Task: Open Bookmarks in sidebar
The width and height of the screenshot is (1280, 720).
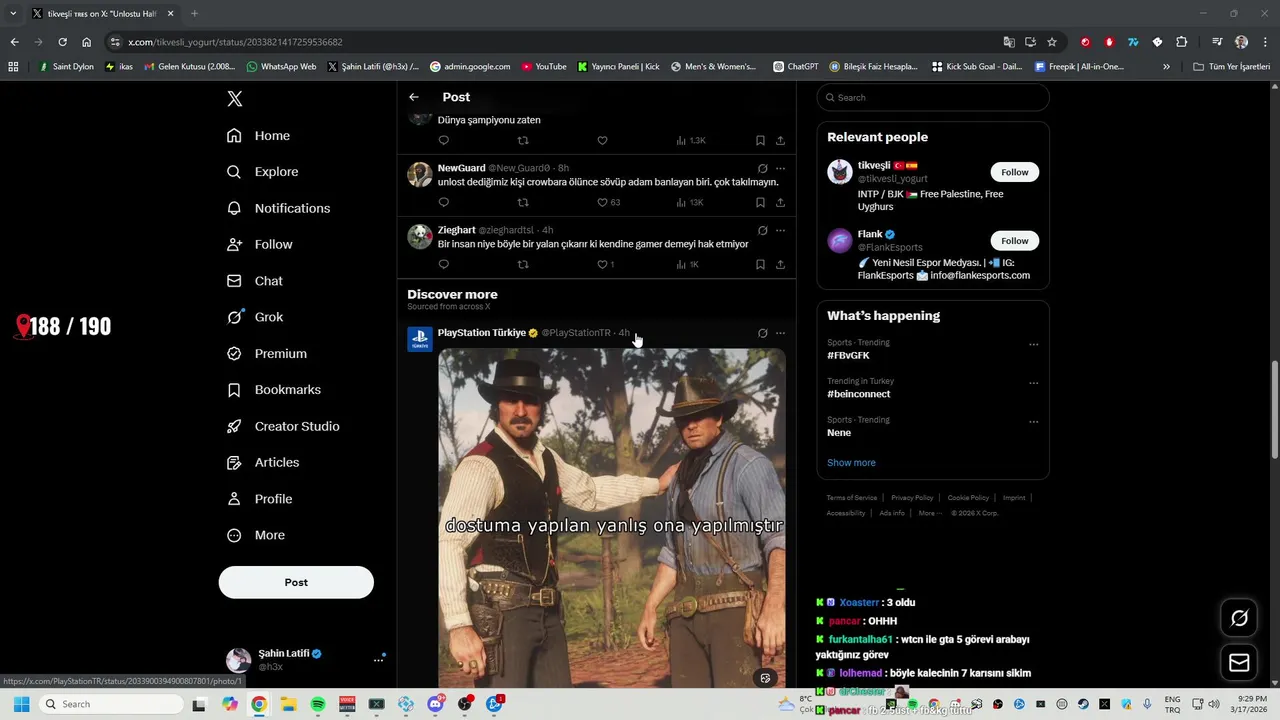Action: click(x=273, y=390)
